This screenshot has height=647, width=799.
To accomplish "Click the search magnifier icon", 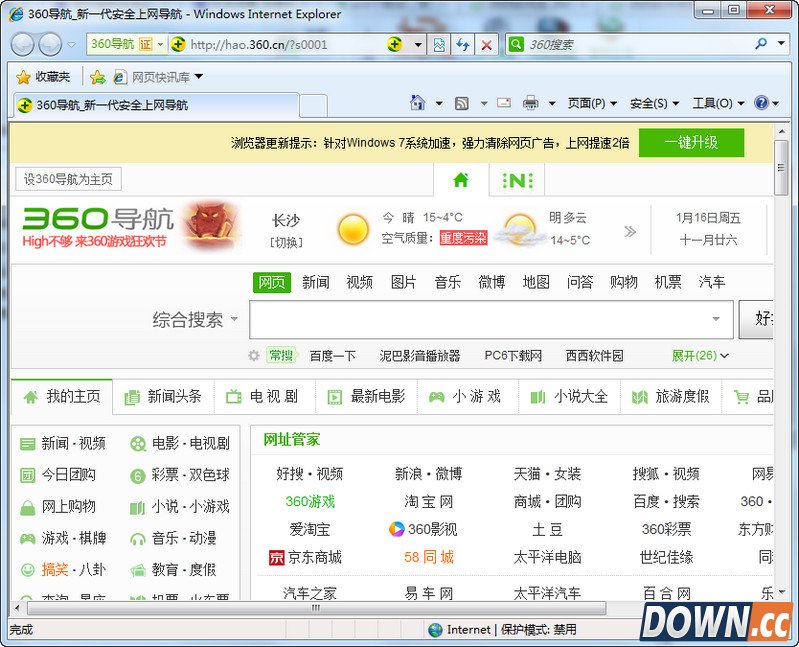I will pyautogui.click(x=761, y=44).
